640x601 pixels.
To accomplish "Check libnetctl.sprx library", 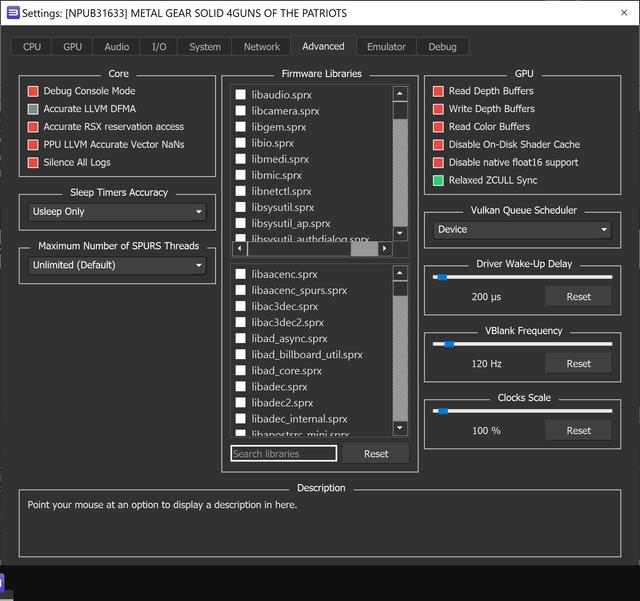I will 240,191.
